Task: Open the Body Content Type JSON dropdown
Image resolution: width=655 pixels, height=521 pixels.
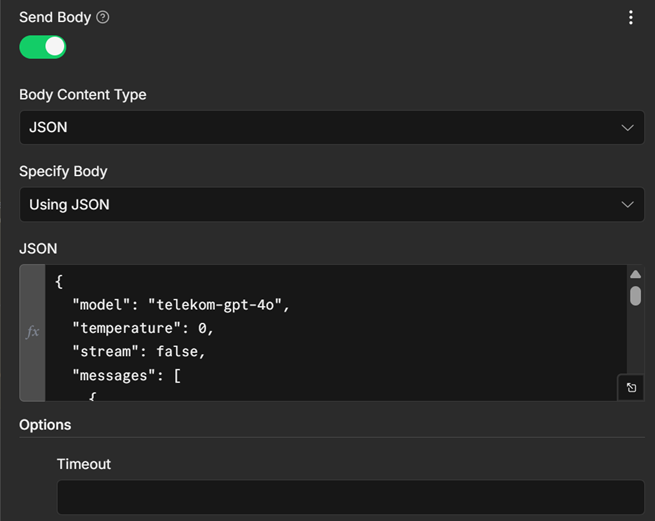Action: (332, 127)
